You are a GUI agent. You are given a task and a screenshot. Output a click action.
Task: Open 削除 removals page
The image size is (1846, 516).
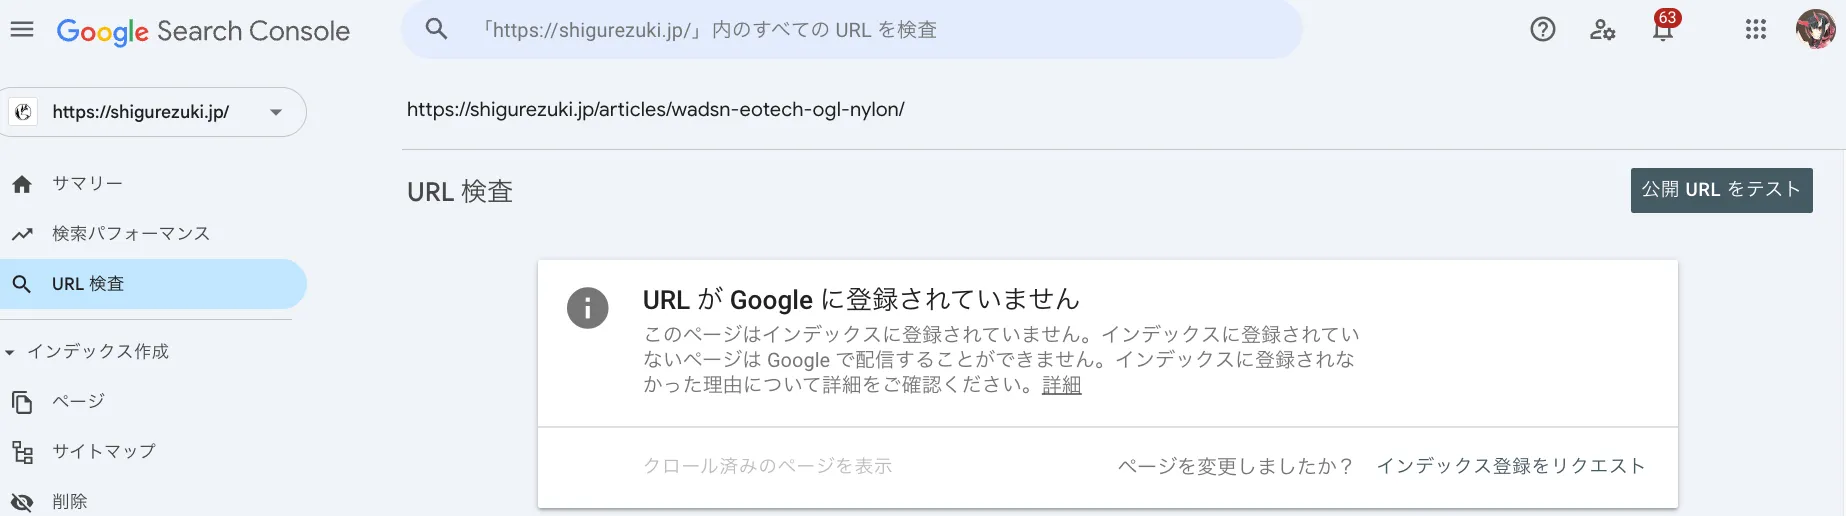[x=69, y=501]
